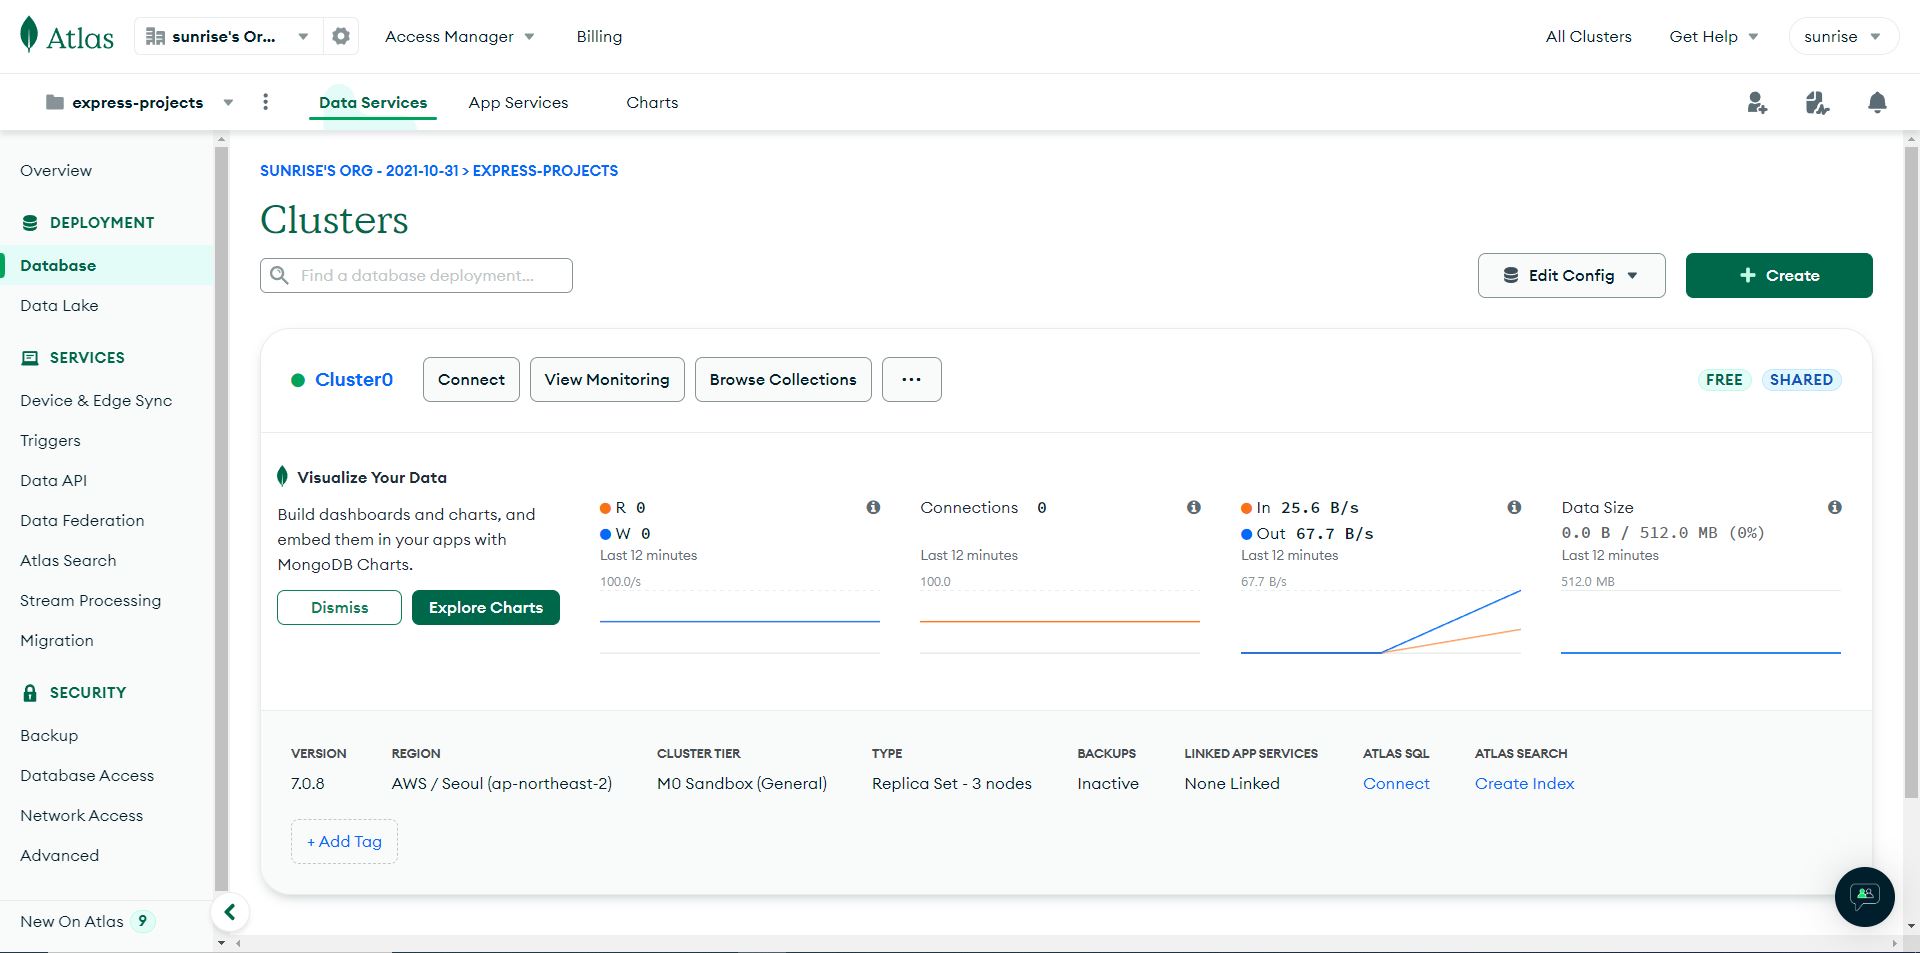Click invite user to project icon
The image size is (1920, 953).
click(1757, 102)
